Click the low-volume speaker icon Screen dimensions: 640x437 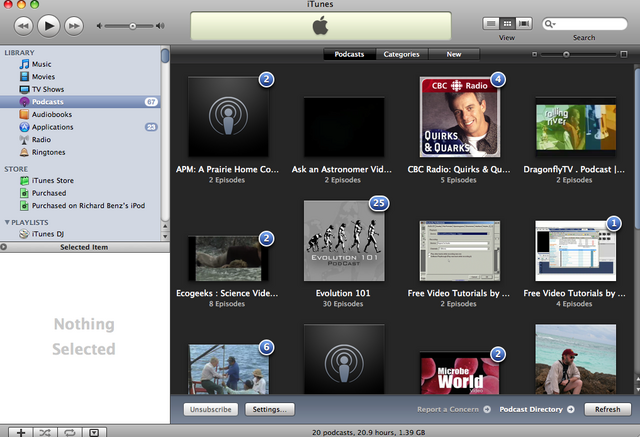(x=99, y=26)
